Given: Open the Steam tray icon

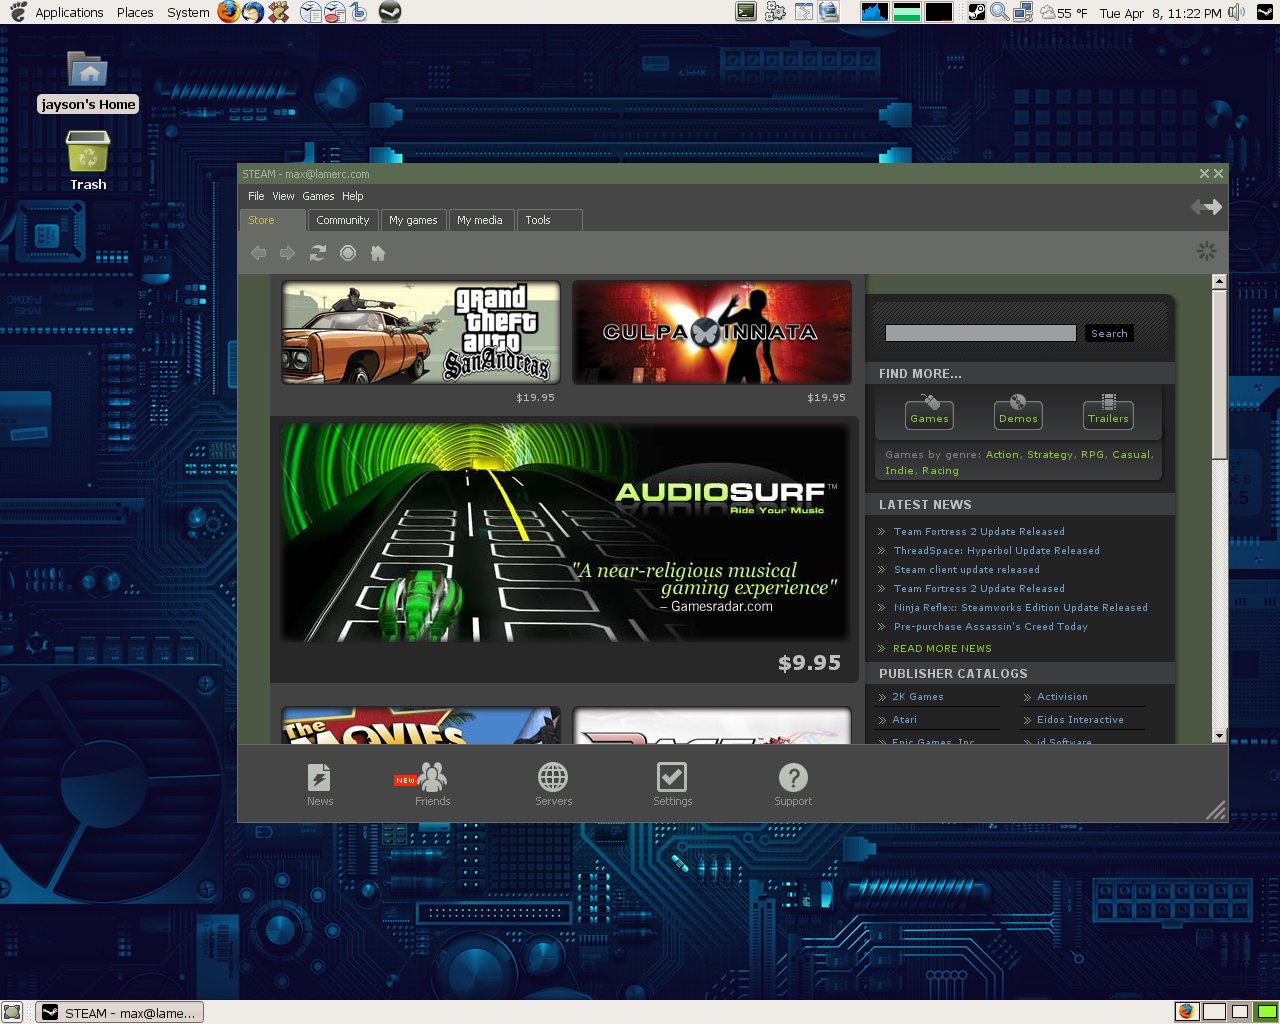Looking at the screenshot, I should point(976,12).
